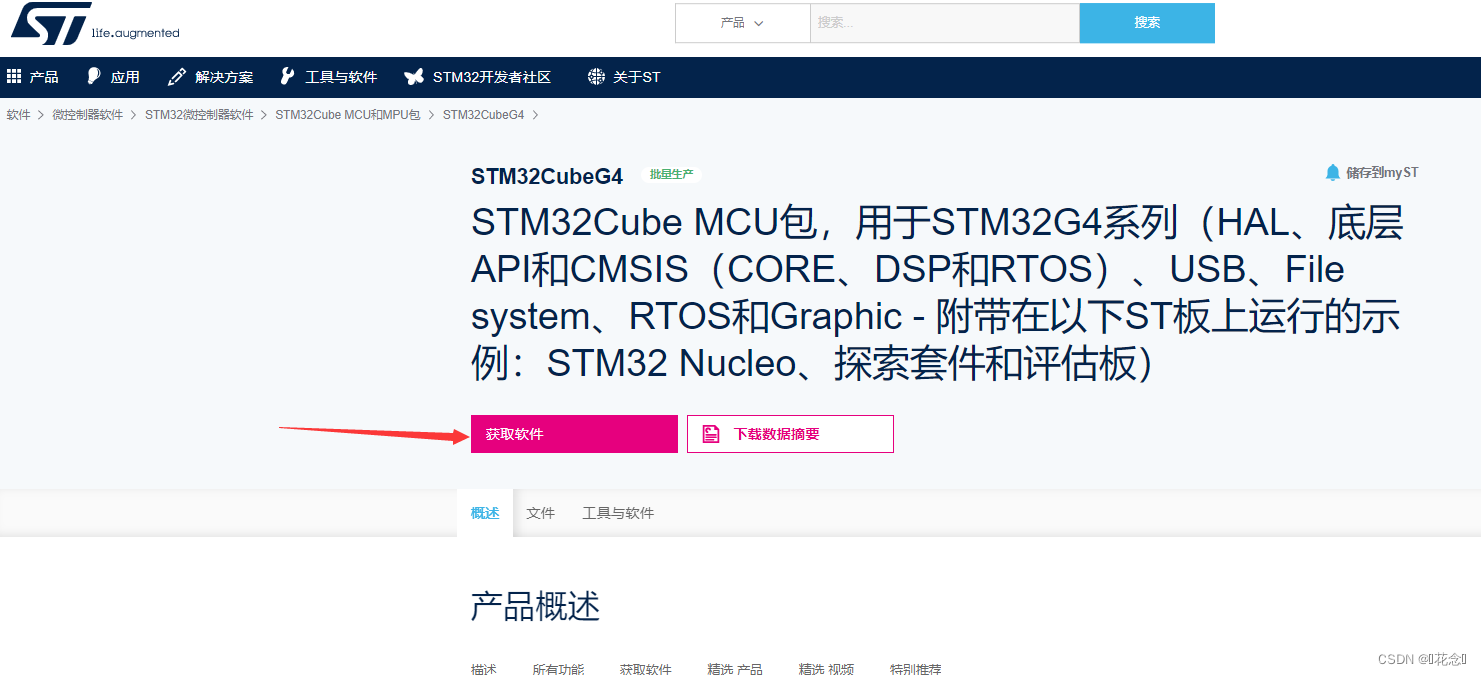
Task: Go to the STM32Cube MCU和MPU包 breadcrumb link
Action: (x=348, y=115)
